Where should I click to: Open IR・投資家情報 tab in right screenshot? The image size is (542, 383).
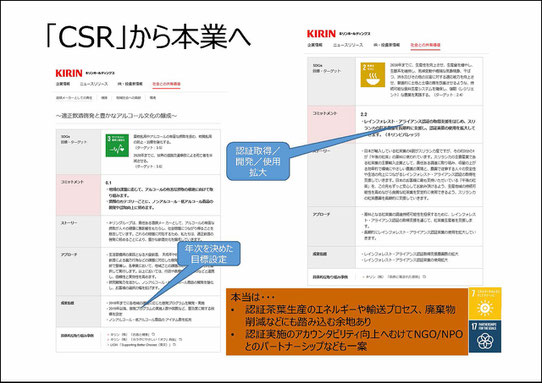coord(386,45)
